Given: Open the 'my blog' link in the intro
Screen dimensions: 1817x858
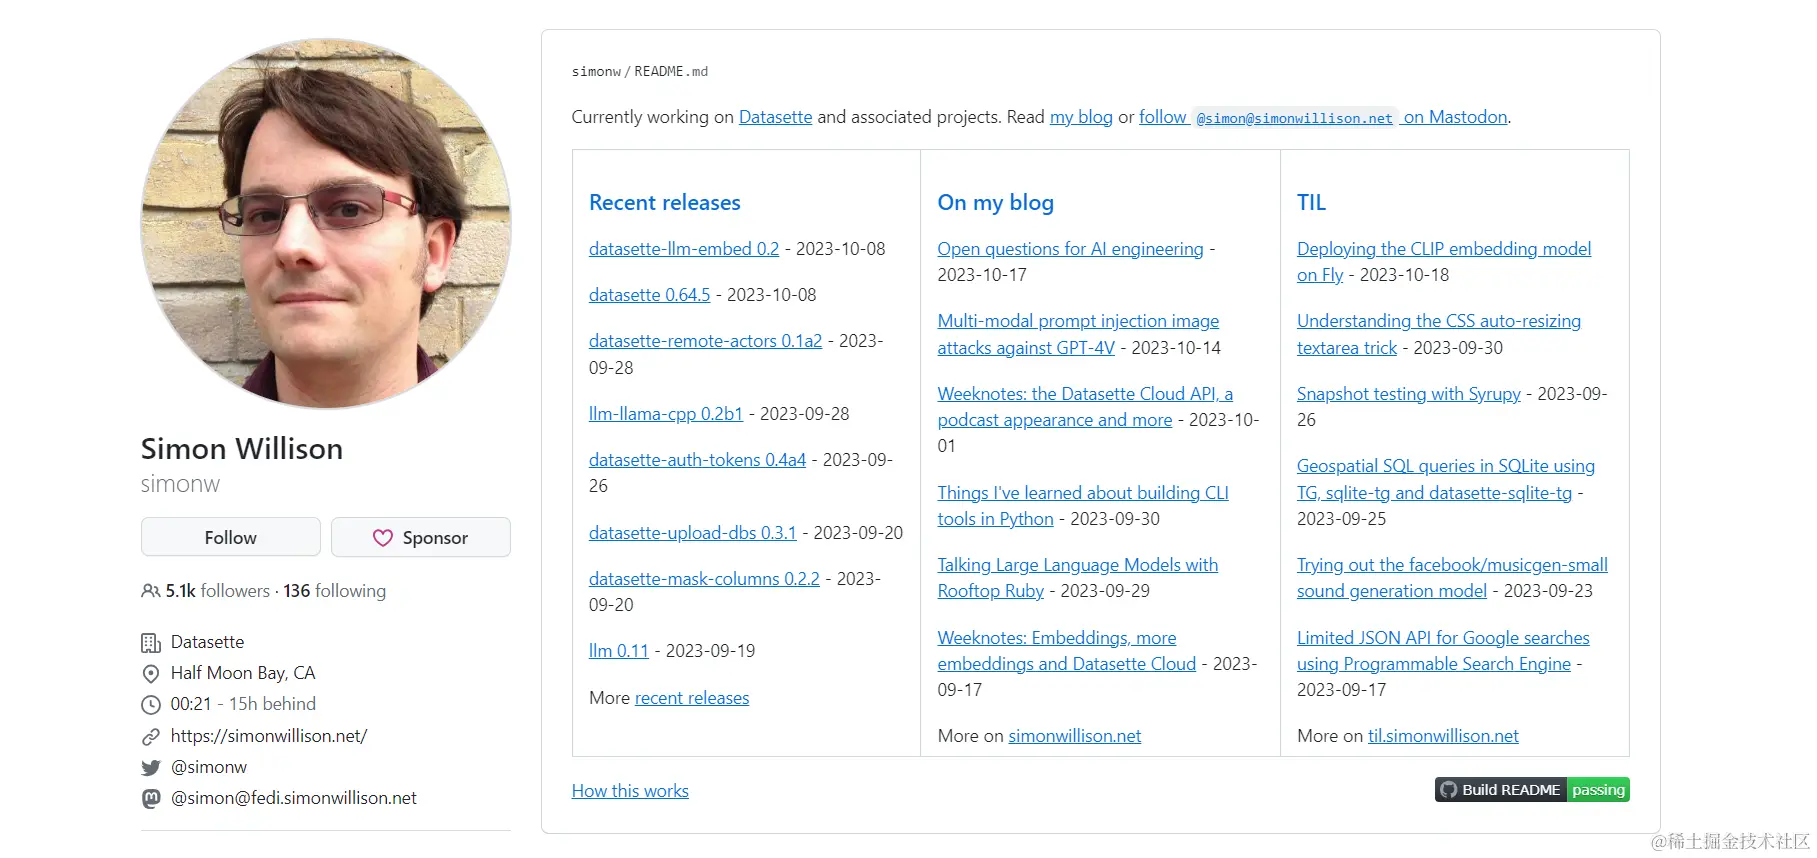Looking at the screenshot, I should [x=1081, y=117].
